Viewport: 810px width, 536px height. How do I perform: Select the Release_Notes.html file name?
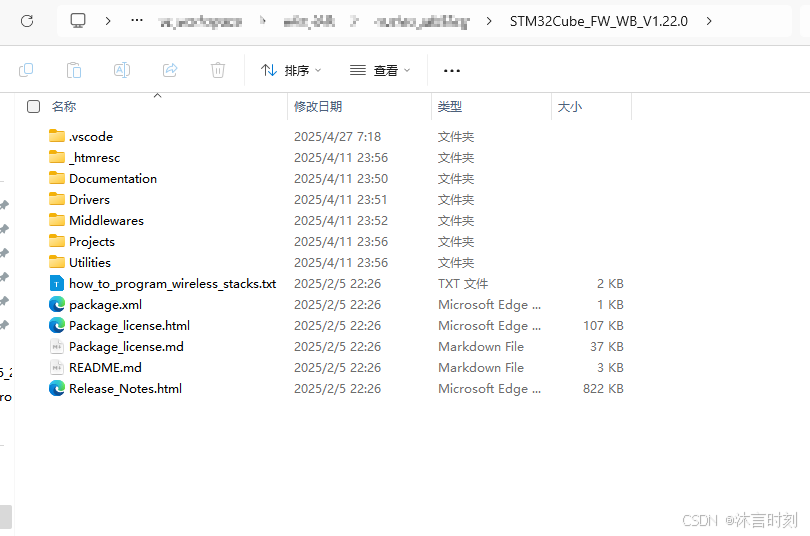pyautogui.click(x=126, y=388)
